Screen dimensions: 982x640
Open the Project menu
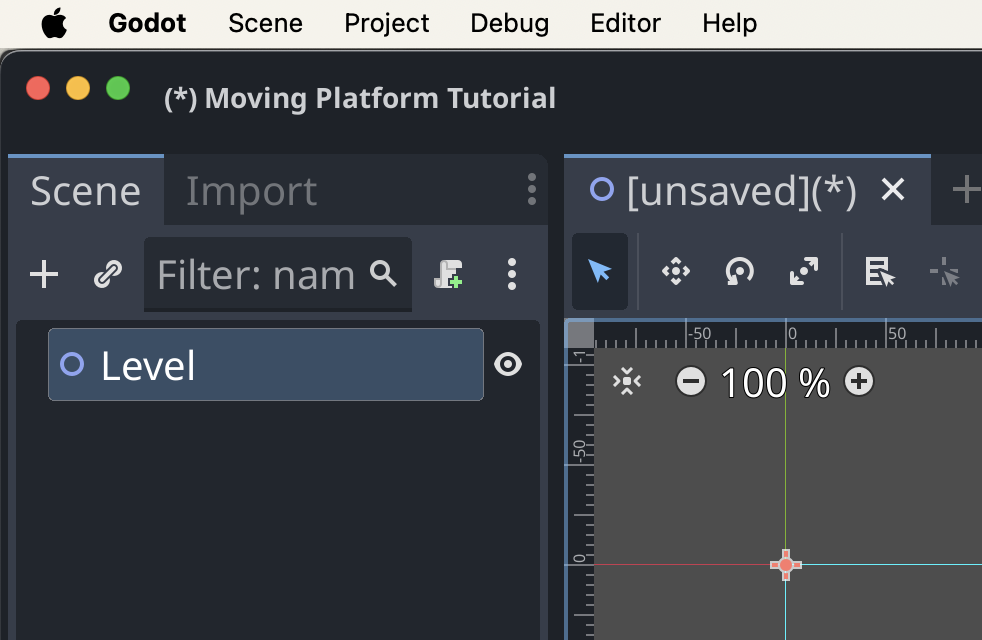click(x=386, y=23)
